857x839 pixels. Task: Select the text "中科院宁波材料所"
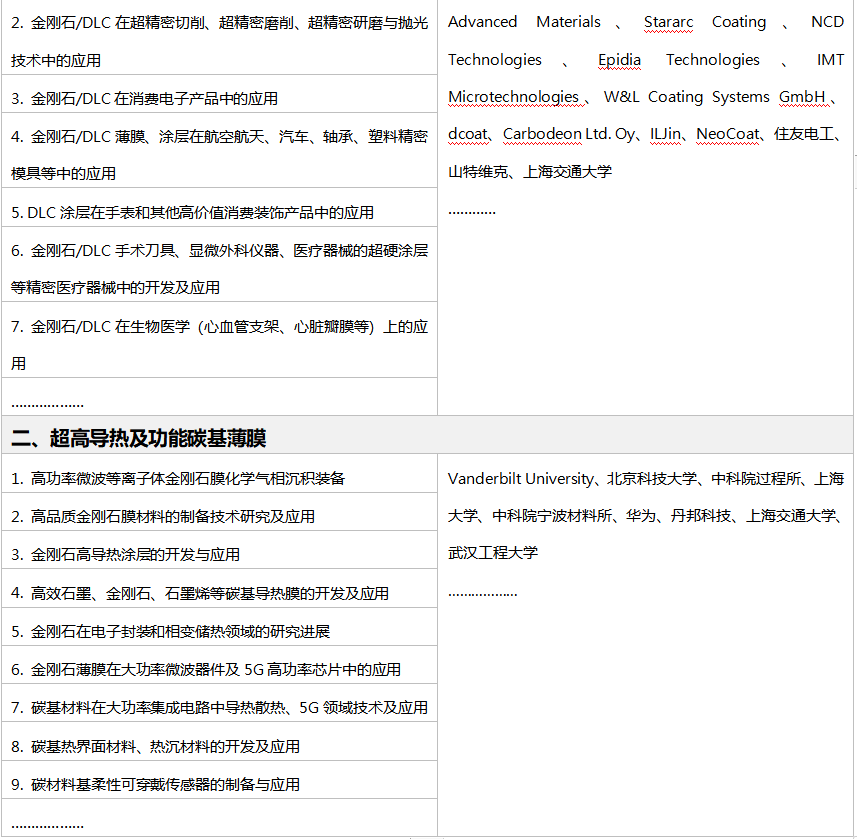(x=552, y=515)
